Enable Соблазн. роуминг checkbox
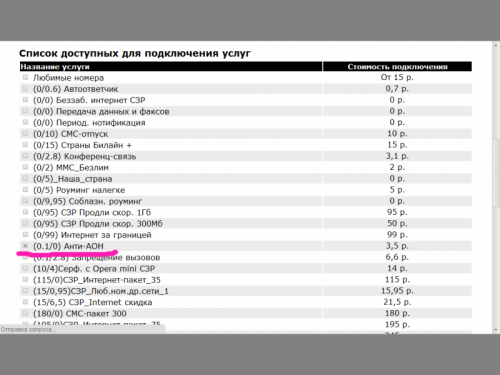The height and width of the screenshot is (375, 500). pos(25,201)
